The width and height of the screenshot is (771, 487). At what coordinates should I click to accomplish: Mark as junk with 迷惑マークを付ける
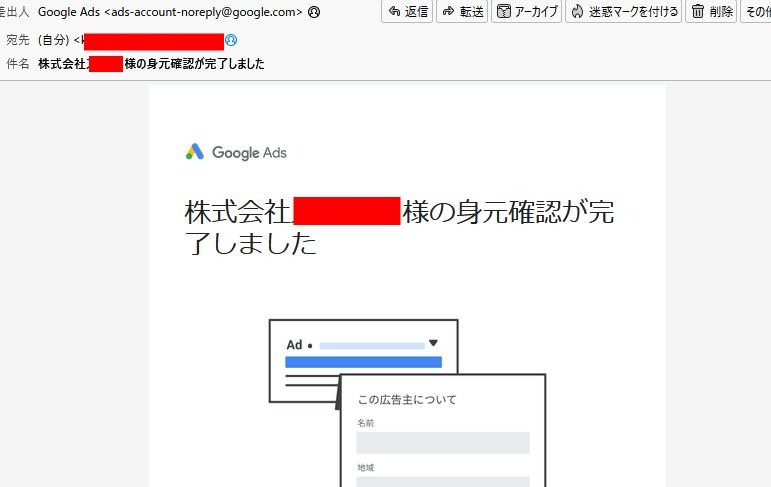pyautogui.click(x=623, y=11)
